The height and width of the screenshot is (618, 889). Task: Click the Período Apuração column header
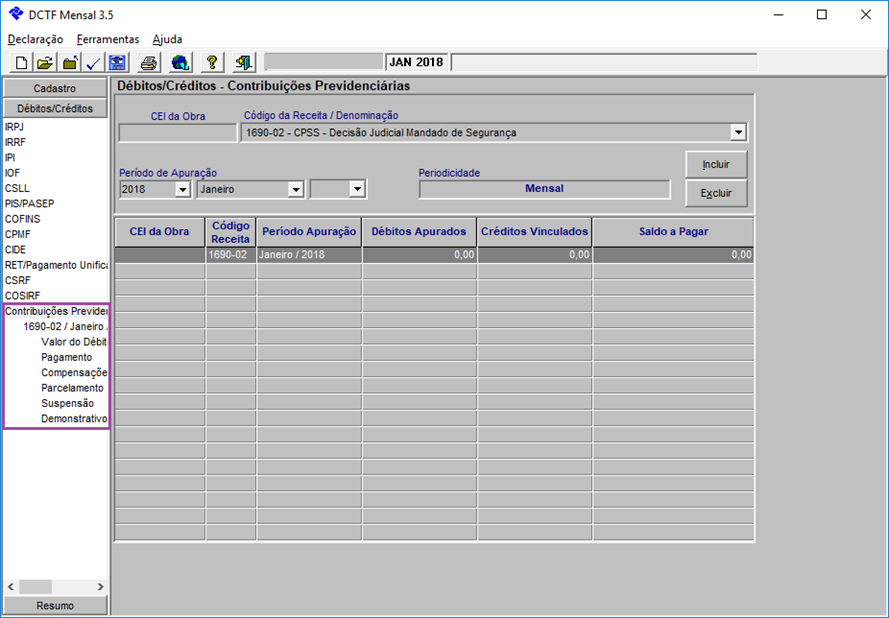(309, 232)
